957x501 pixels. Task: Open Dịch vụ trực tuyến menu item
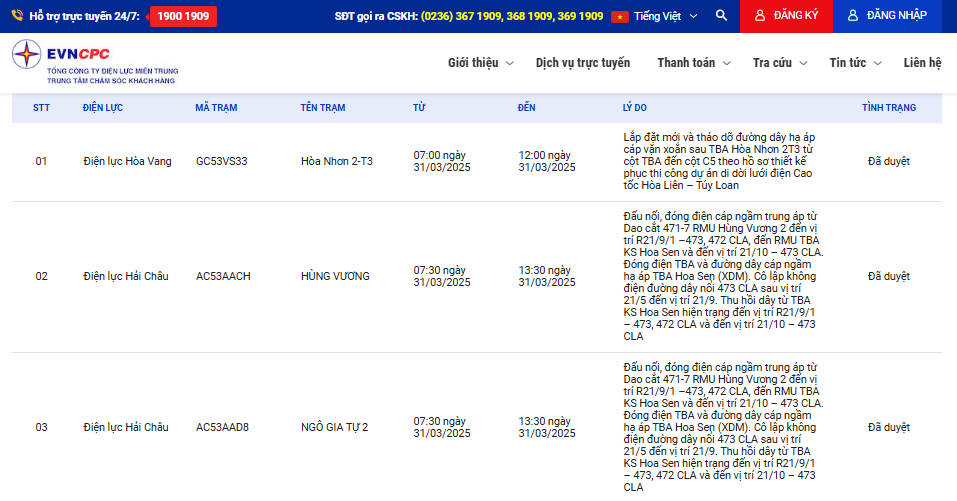583,63
